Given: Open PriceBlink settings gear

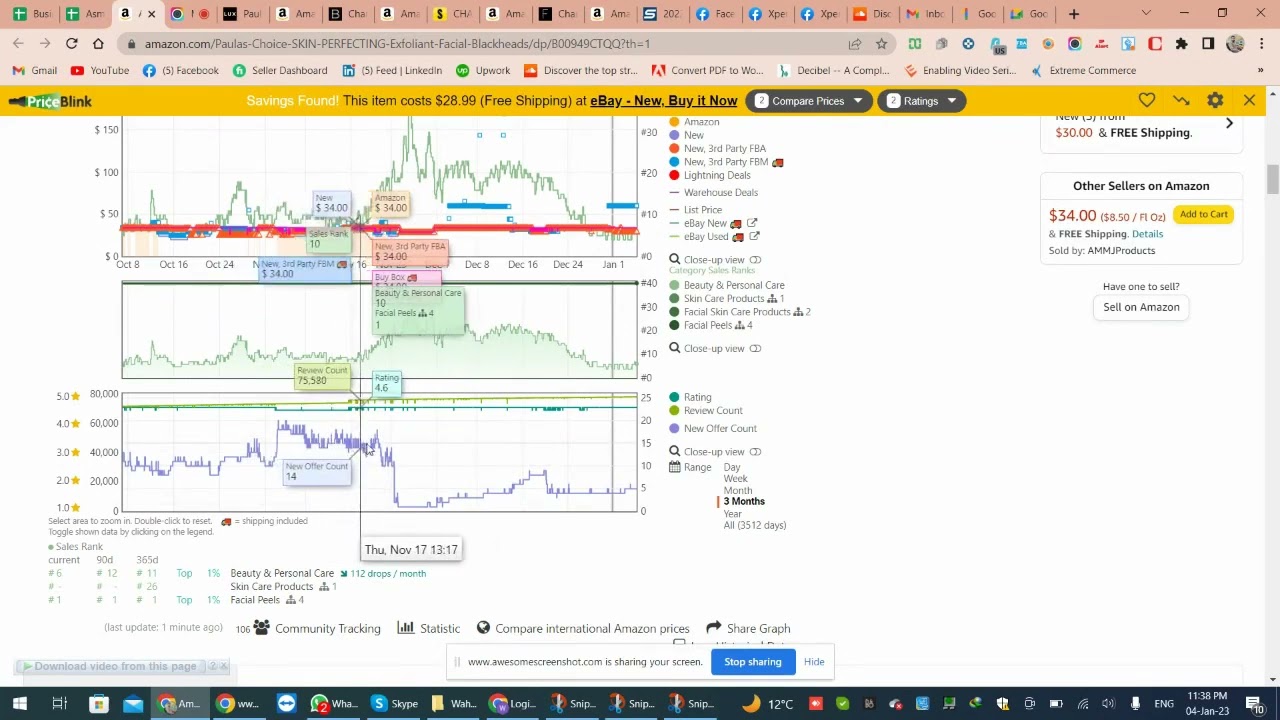Looking at the screenshot, I should tap(1215, 100).
